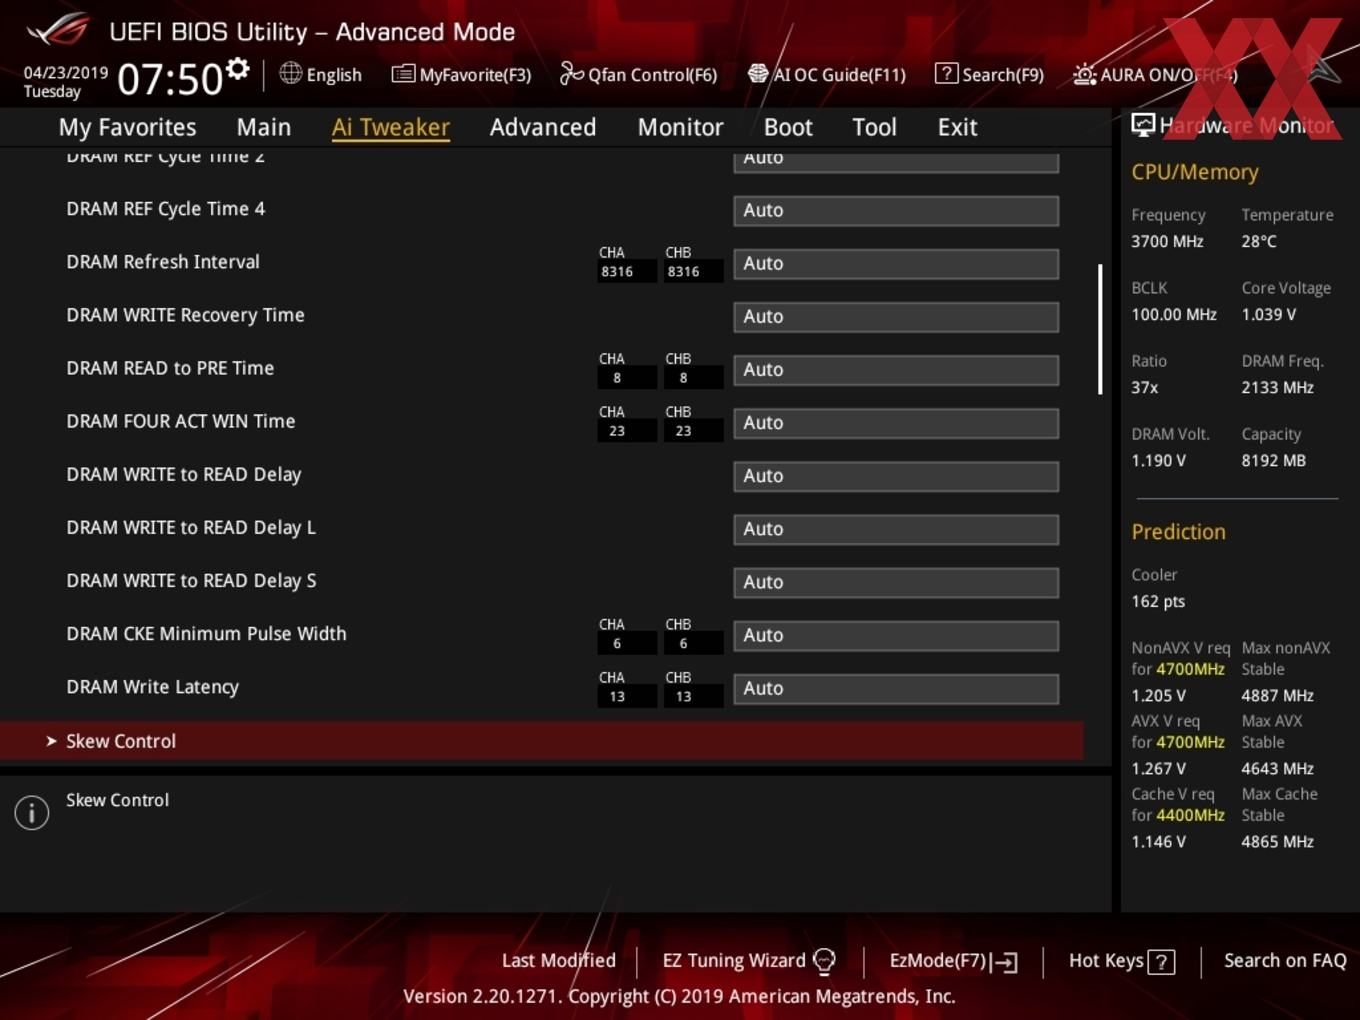
Task: Edit DRAM READ to PRE Time field
Action: pyautogui.click(x=896, y=370)
